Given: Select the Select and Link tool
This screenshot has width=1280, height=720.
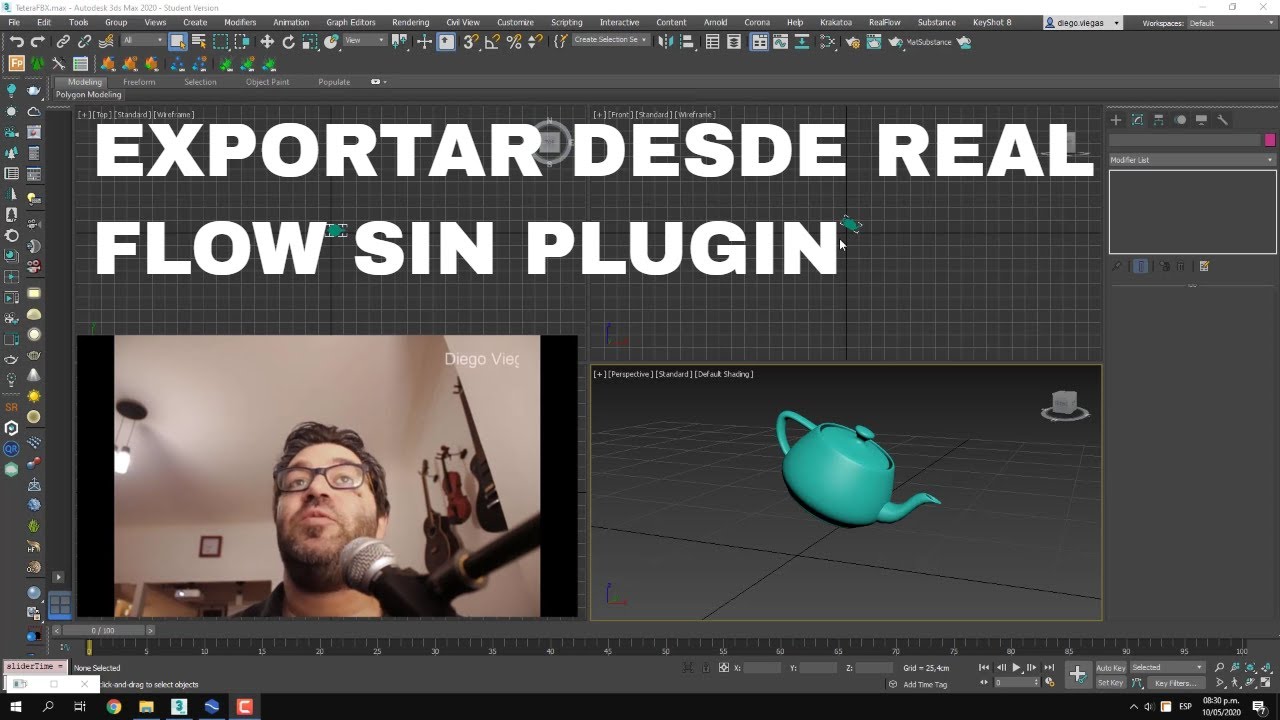Looking at the screenshot, I should pos(63,41).
